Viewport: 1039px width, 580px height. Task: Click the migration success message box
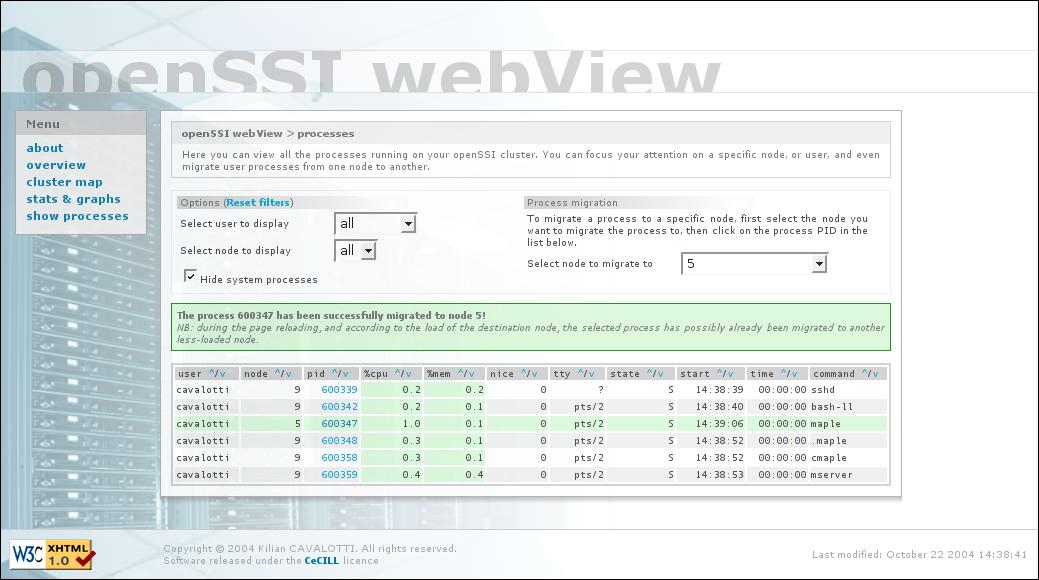point(531,327)
